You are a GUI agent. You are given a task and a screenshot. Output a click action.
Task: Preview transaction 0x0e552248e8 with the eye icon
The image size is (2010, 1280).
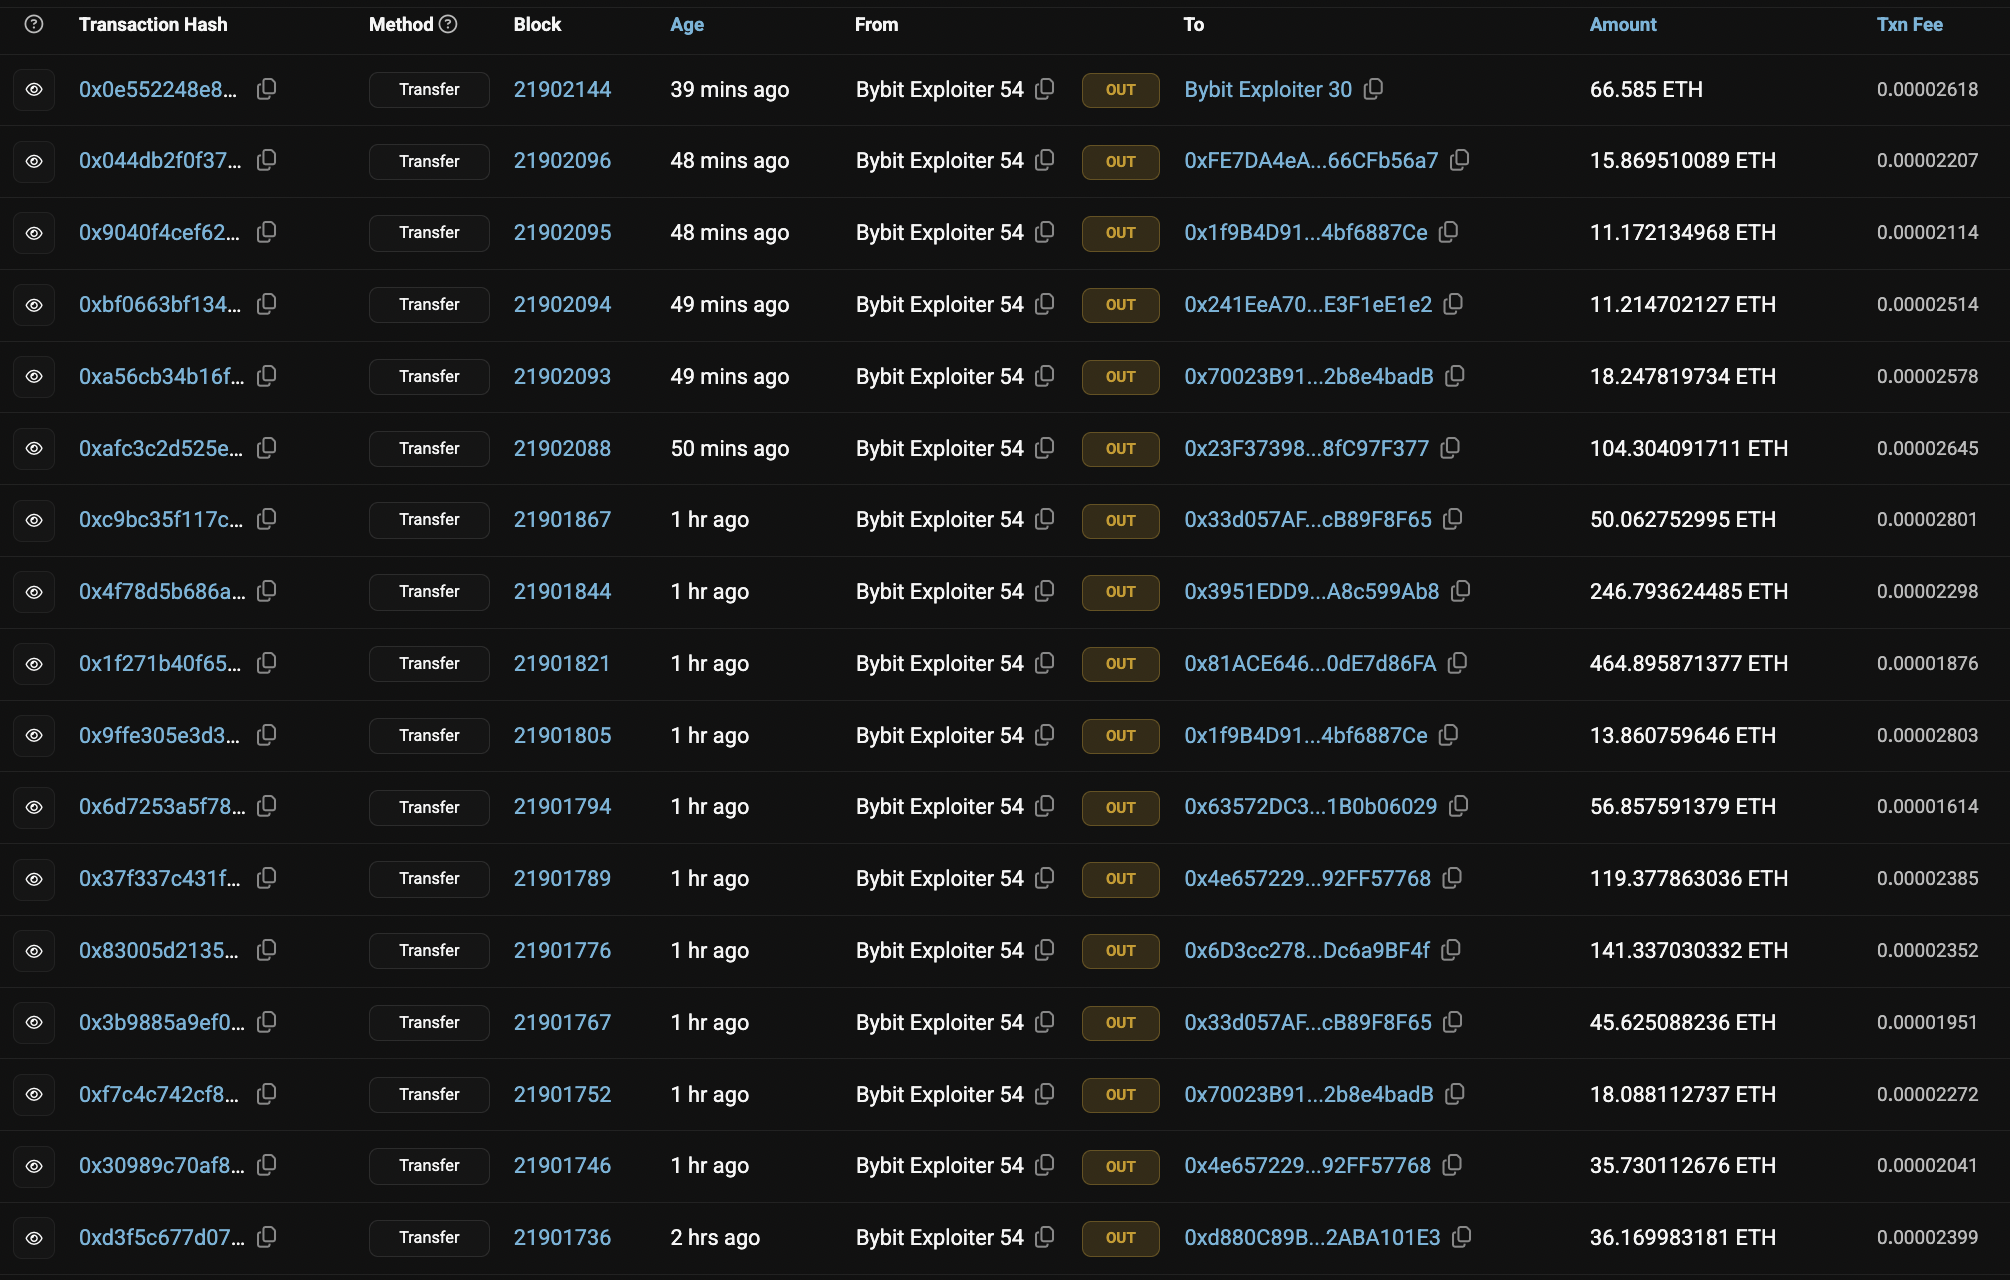34,89
